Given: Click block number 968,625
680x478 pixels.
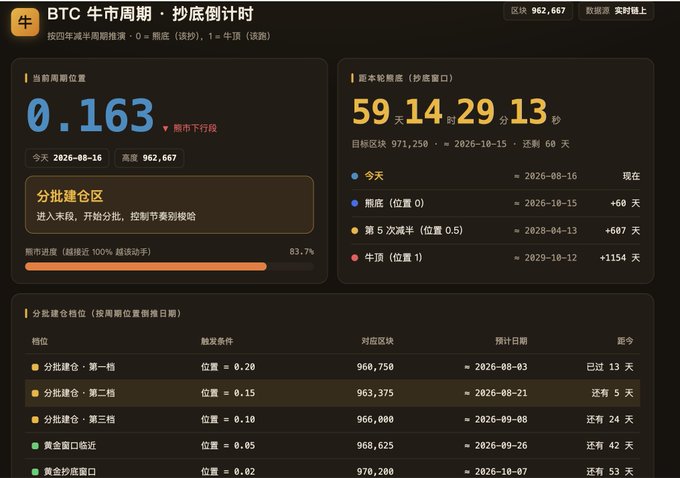Looking at the screenshot, I should point(375,445).
